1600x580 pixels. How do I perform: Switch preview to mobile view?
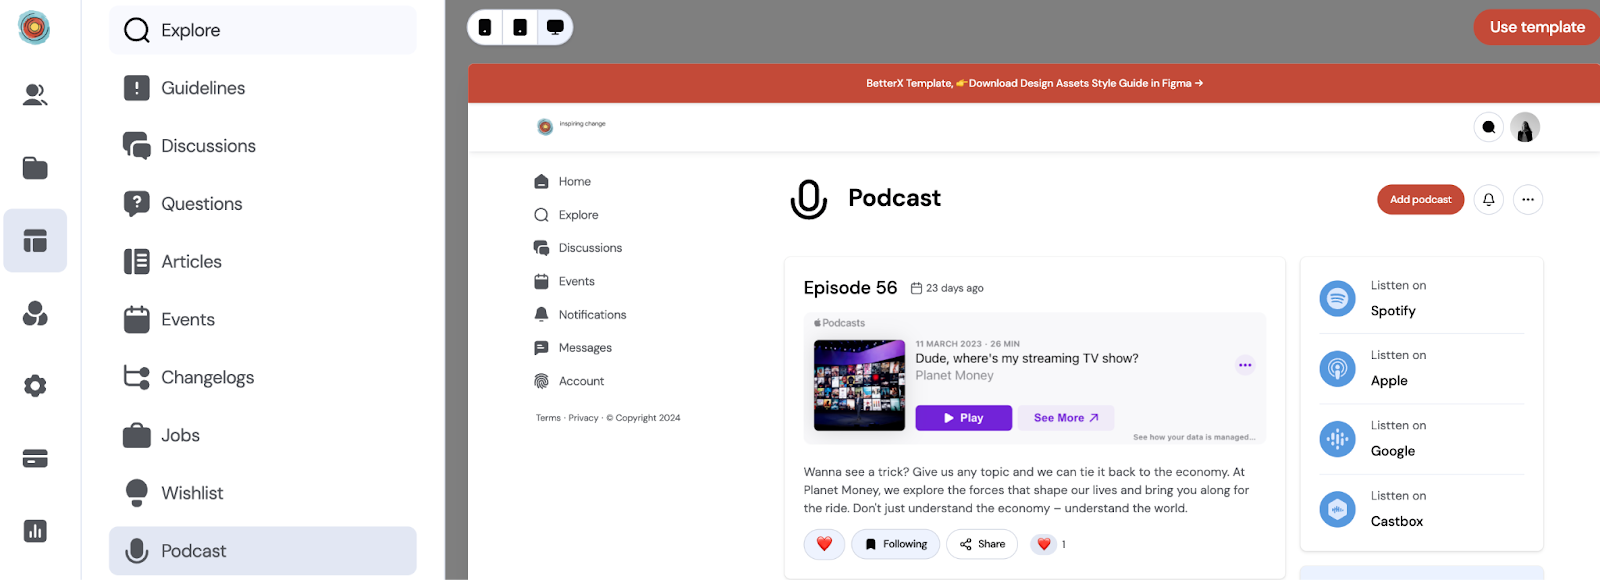[485, 27]
